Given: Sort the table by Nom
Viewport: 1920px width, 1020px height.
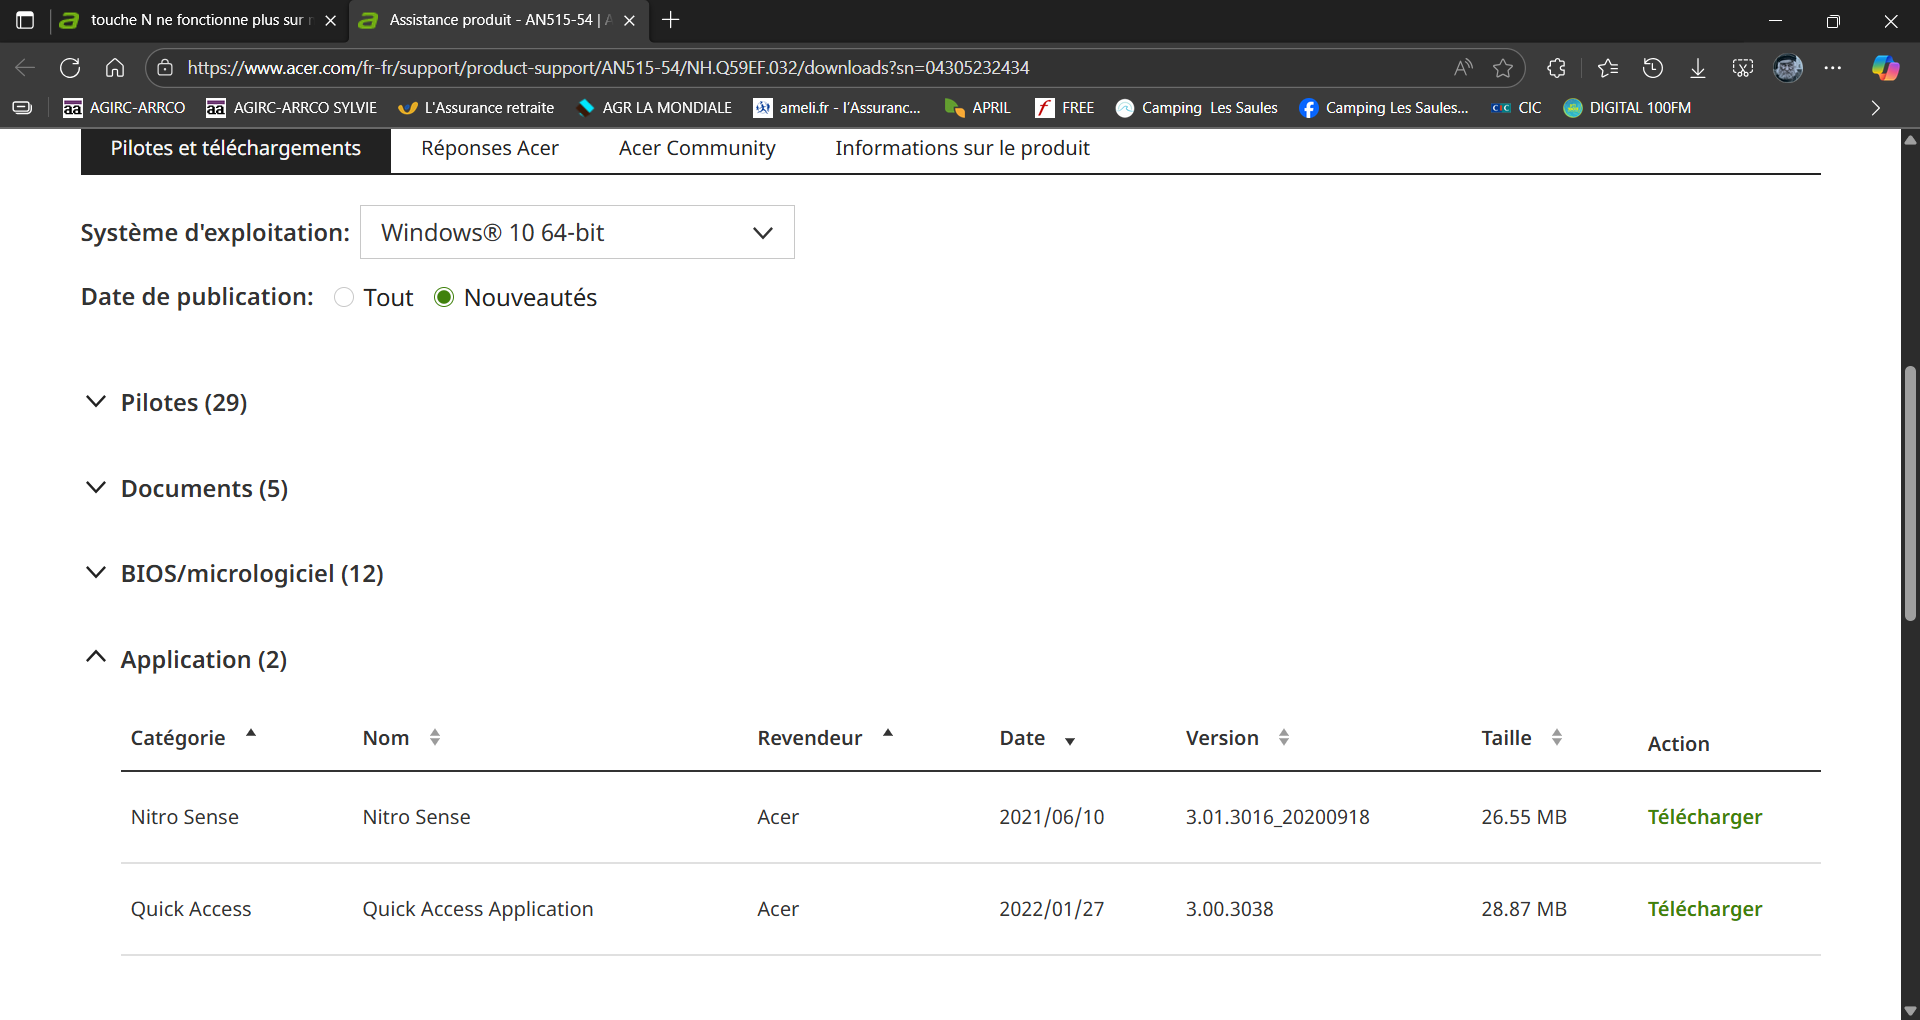Looking at the screenshot, I should (401, 738).
